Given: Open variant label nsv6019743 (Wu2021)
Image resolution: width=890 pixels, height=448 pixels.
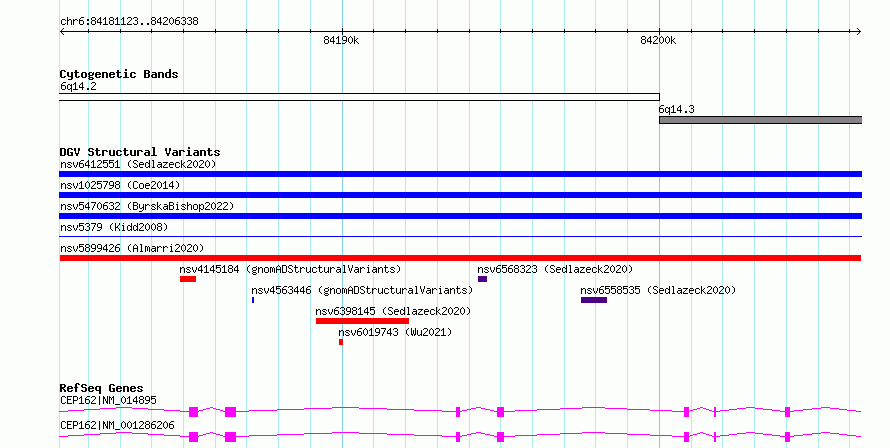Looking at the screenshot, I should [x=395, y=332].
